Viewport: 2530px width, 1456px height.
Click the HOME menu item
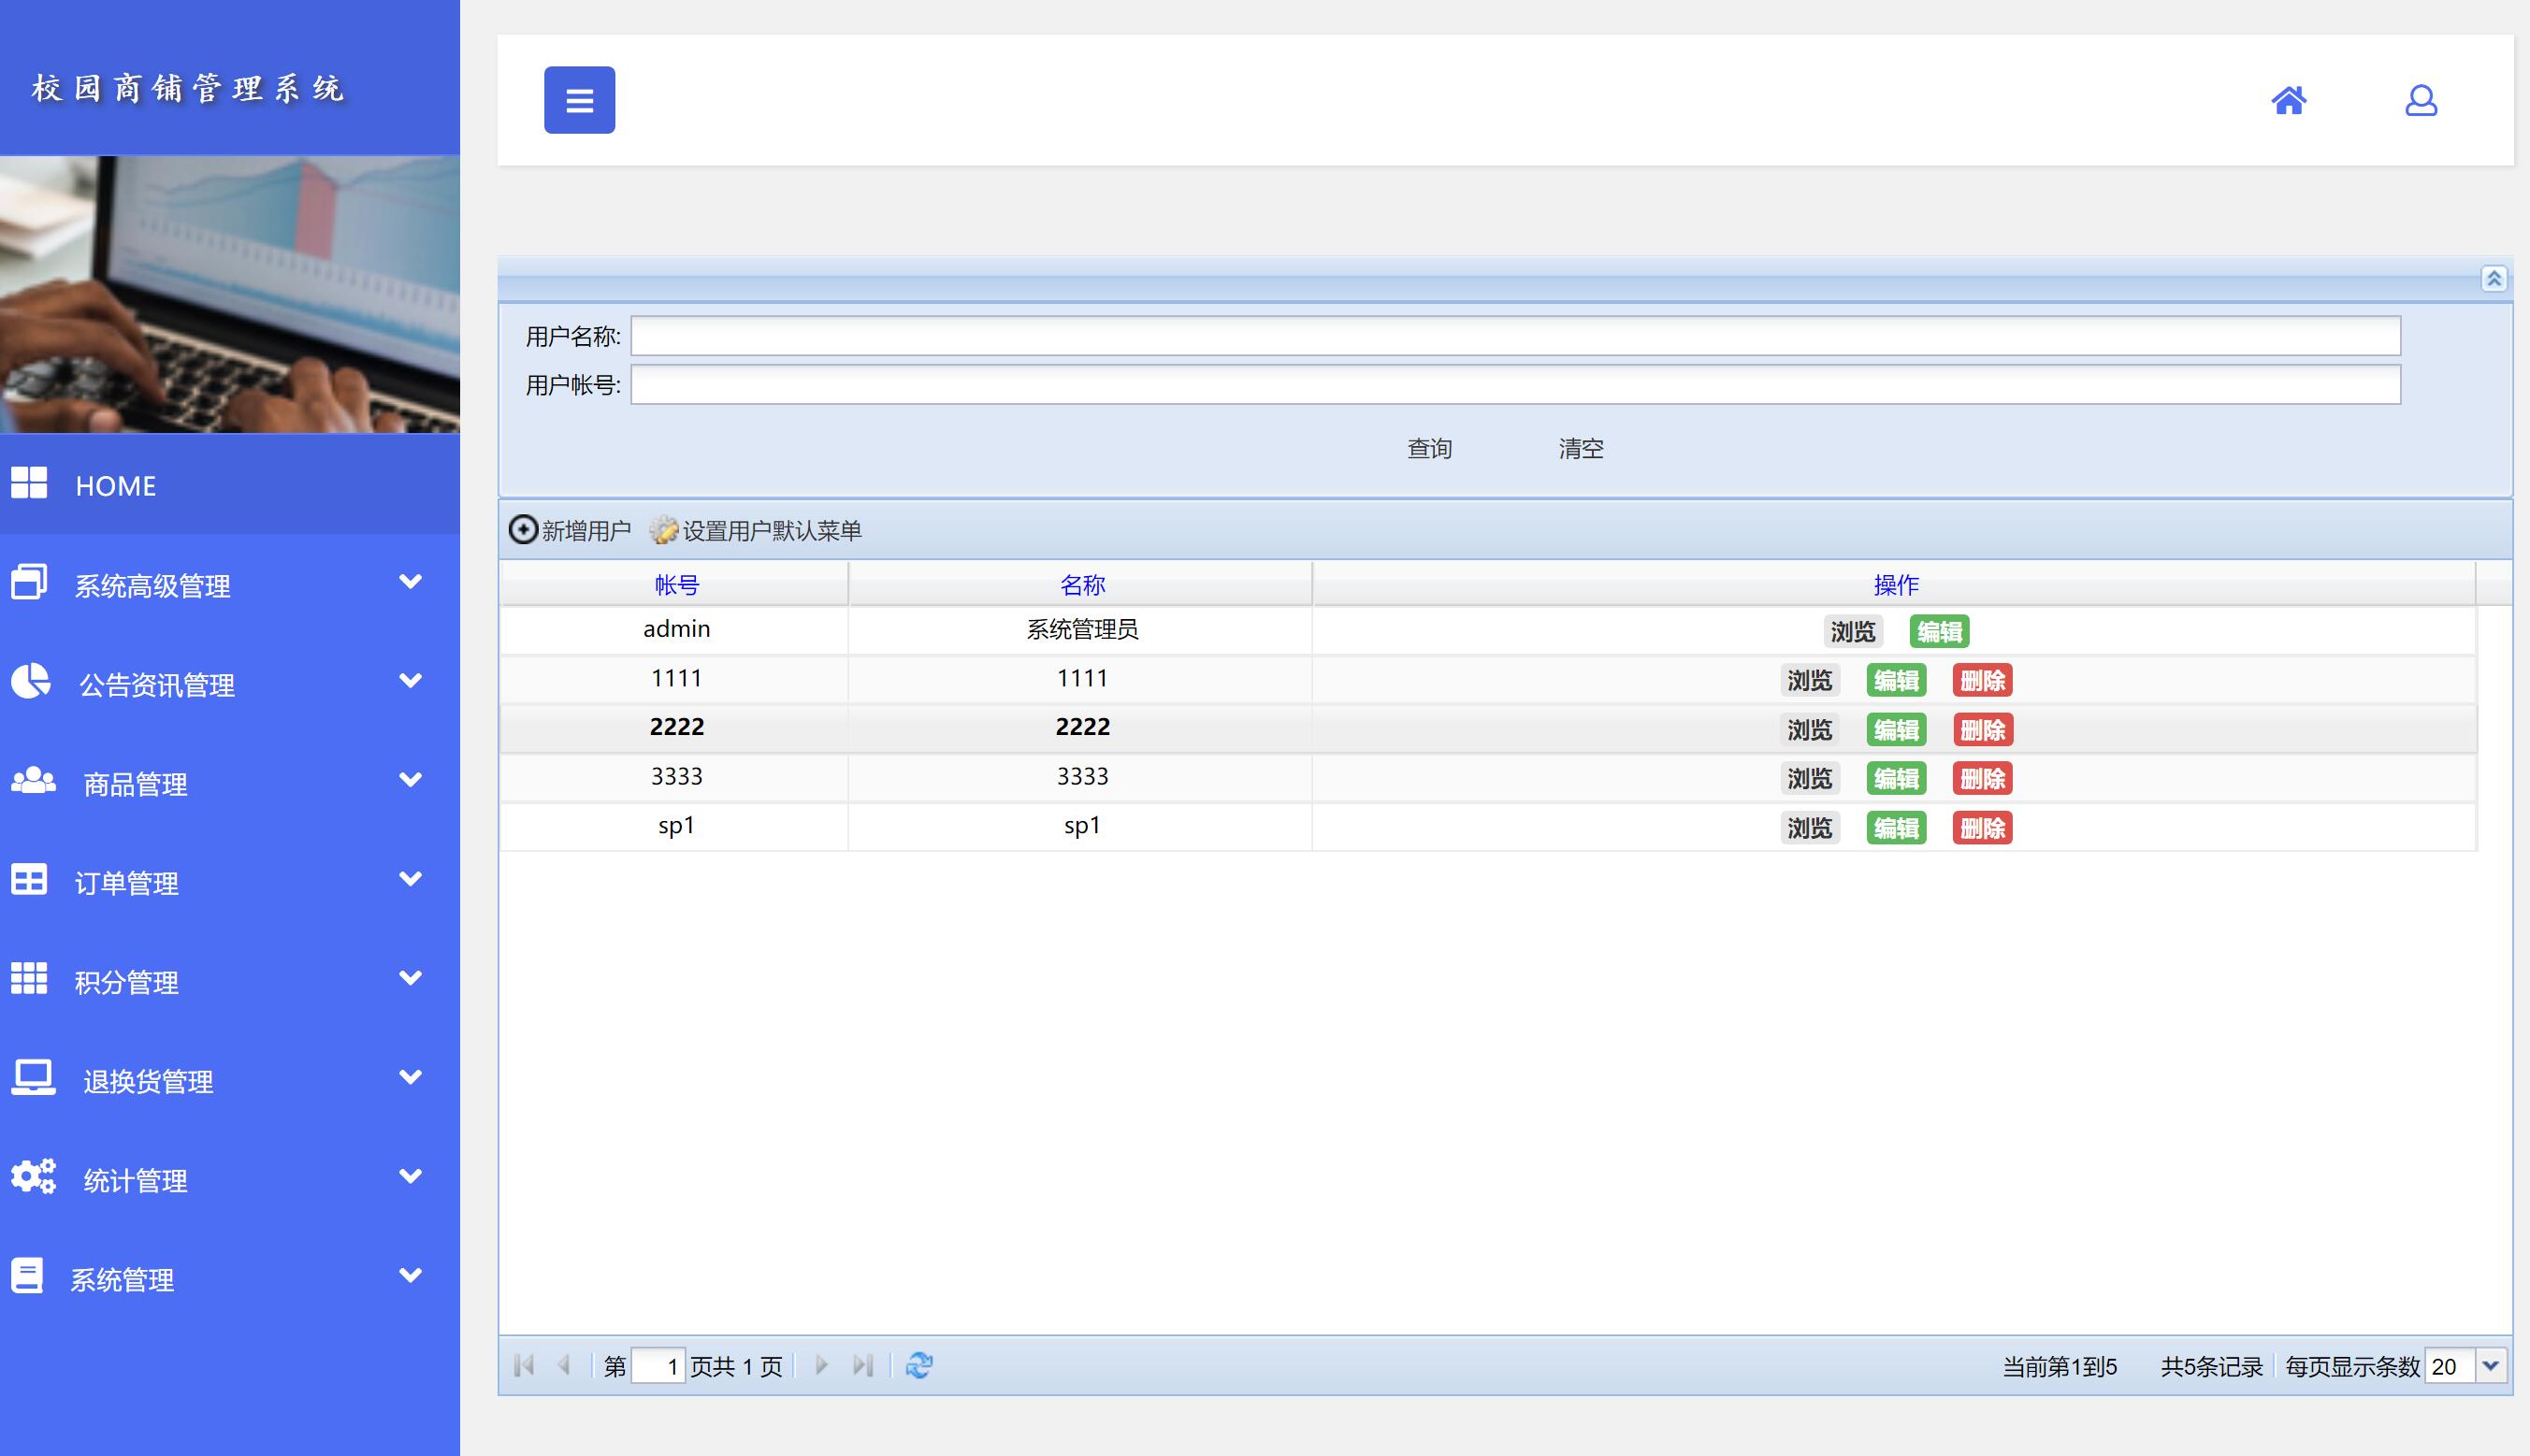coord(230,485)
